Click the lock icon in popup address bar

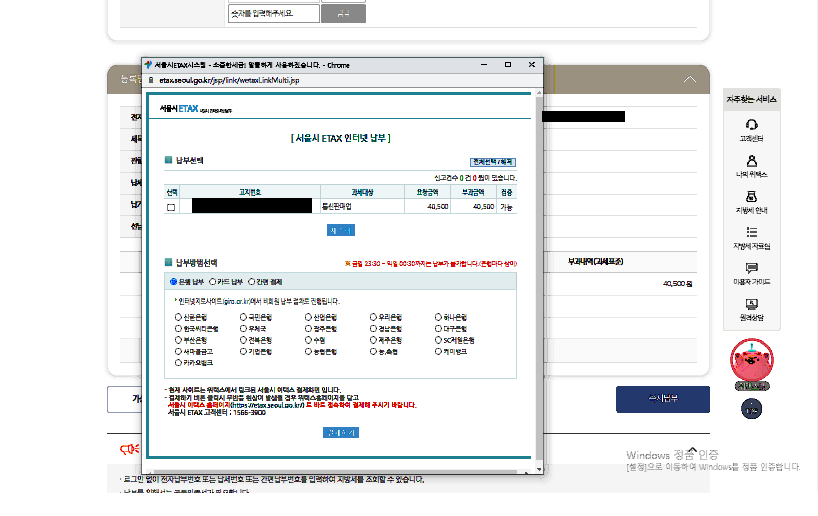coord(151,80)
